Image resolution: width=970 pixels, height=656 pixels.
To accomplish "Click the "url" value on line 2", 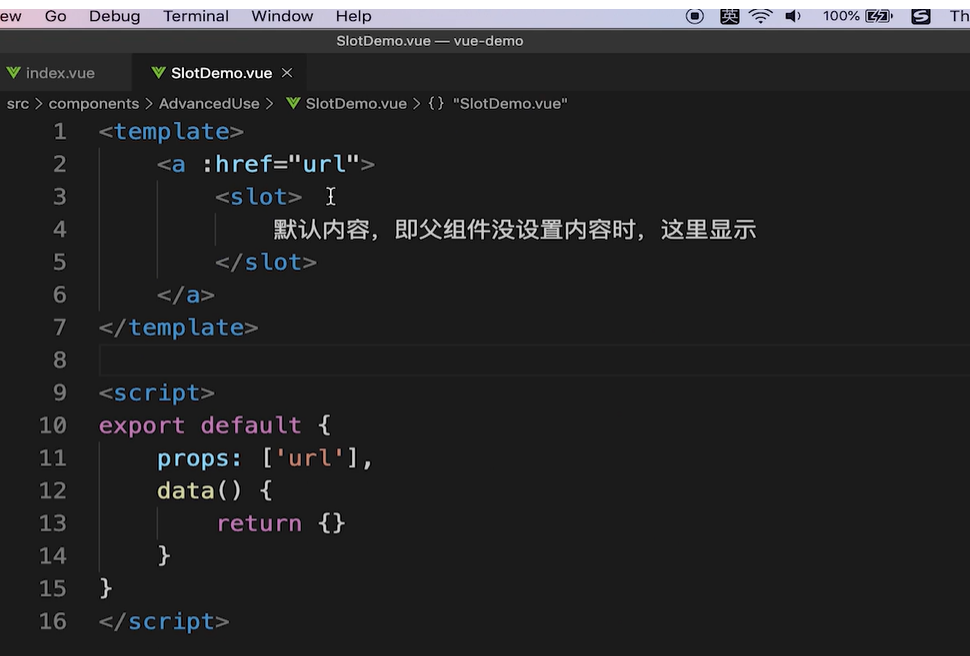I will click(x=324, y=164).
